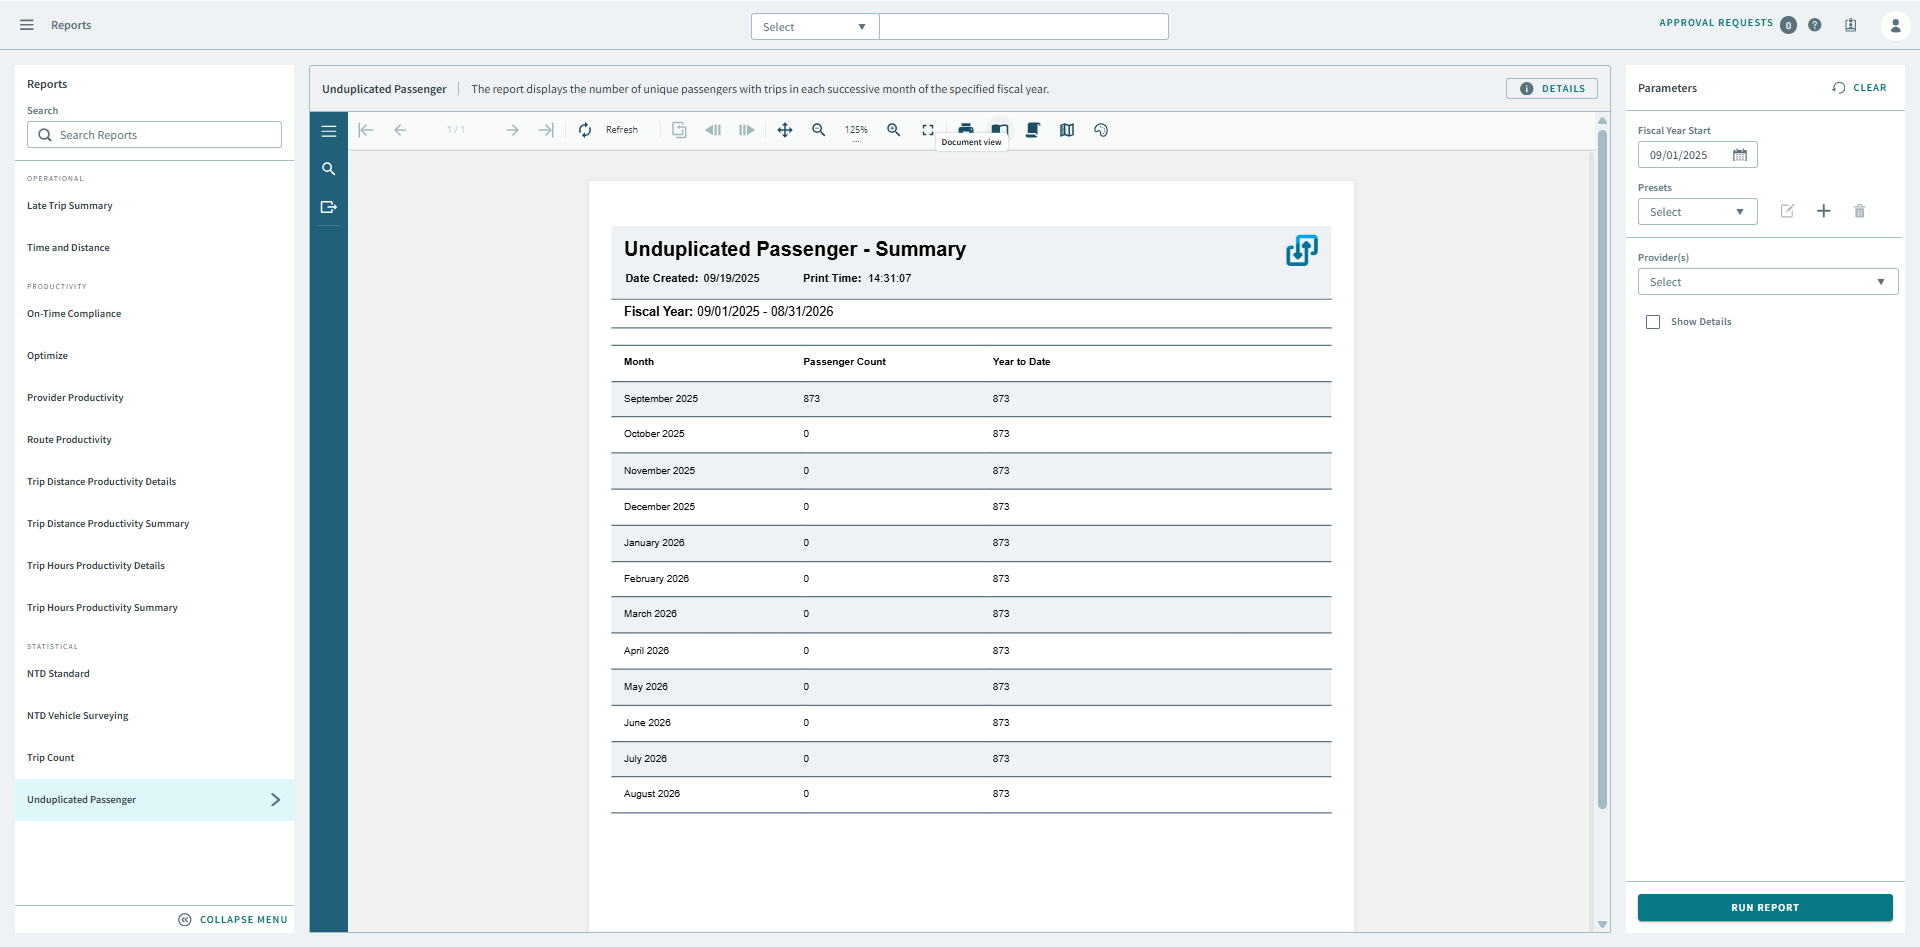Select the On-Time Compliance report
This screenshot has width=1920, height=947.
pyautogui.click(x=74, y=313)
